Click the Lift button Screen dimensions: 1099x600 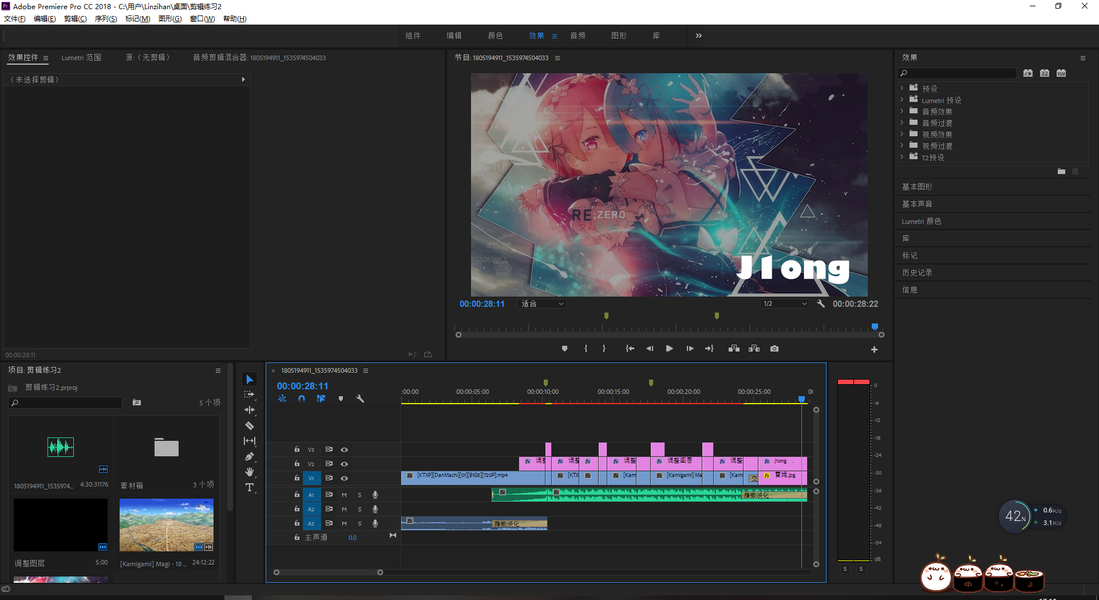(734, 348)
